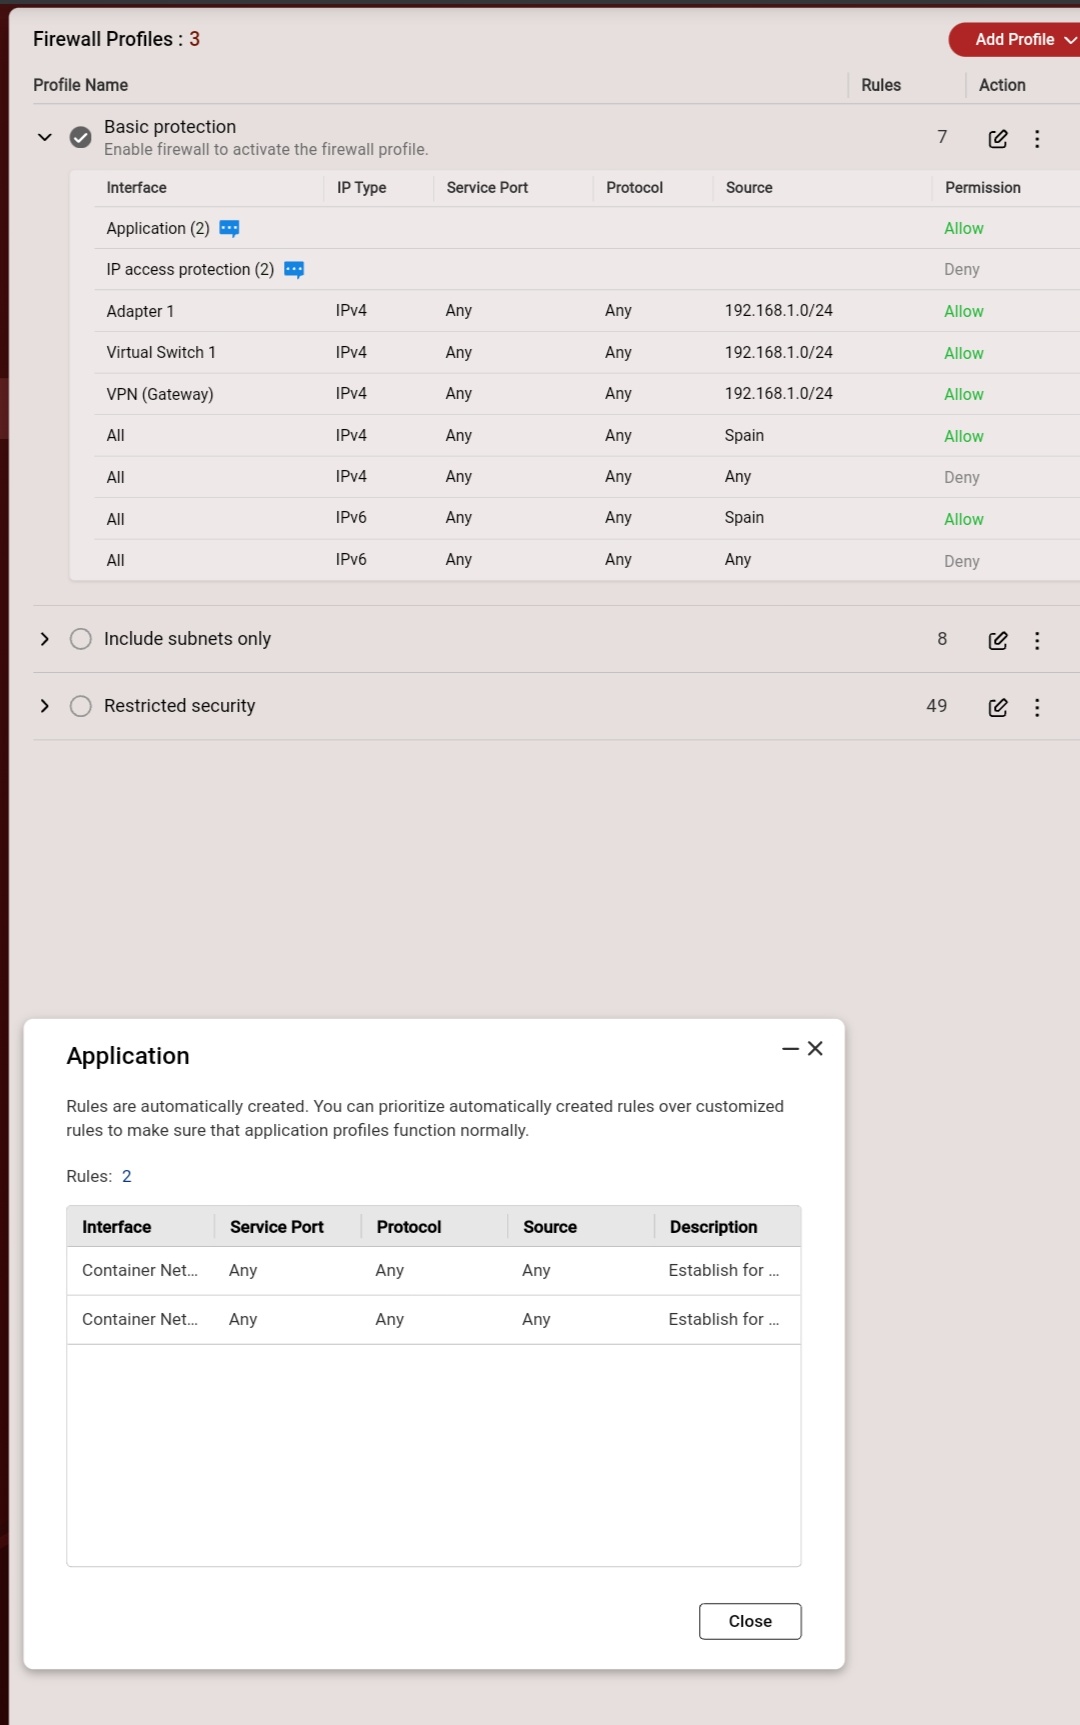Select the Include subnets only radio button
The height and width of the screenshot is (1725, 1080).
pos(81,639)
